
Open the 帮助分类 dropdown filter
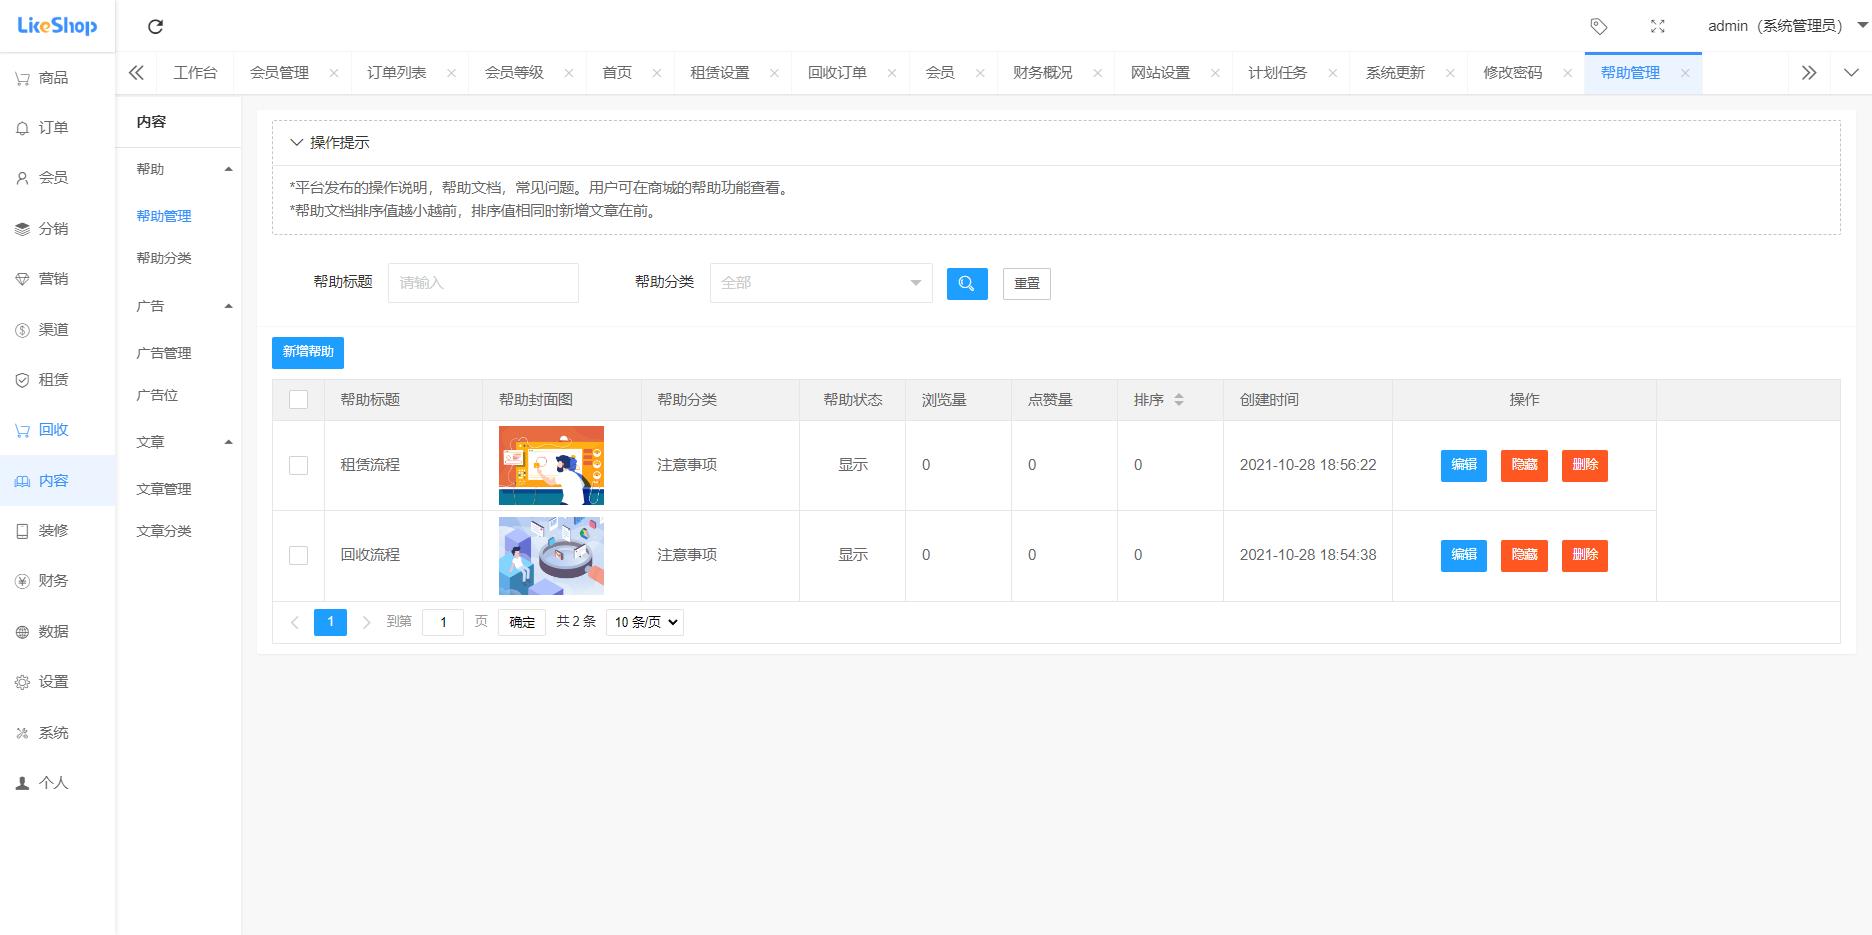click(820, 283)
